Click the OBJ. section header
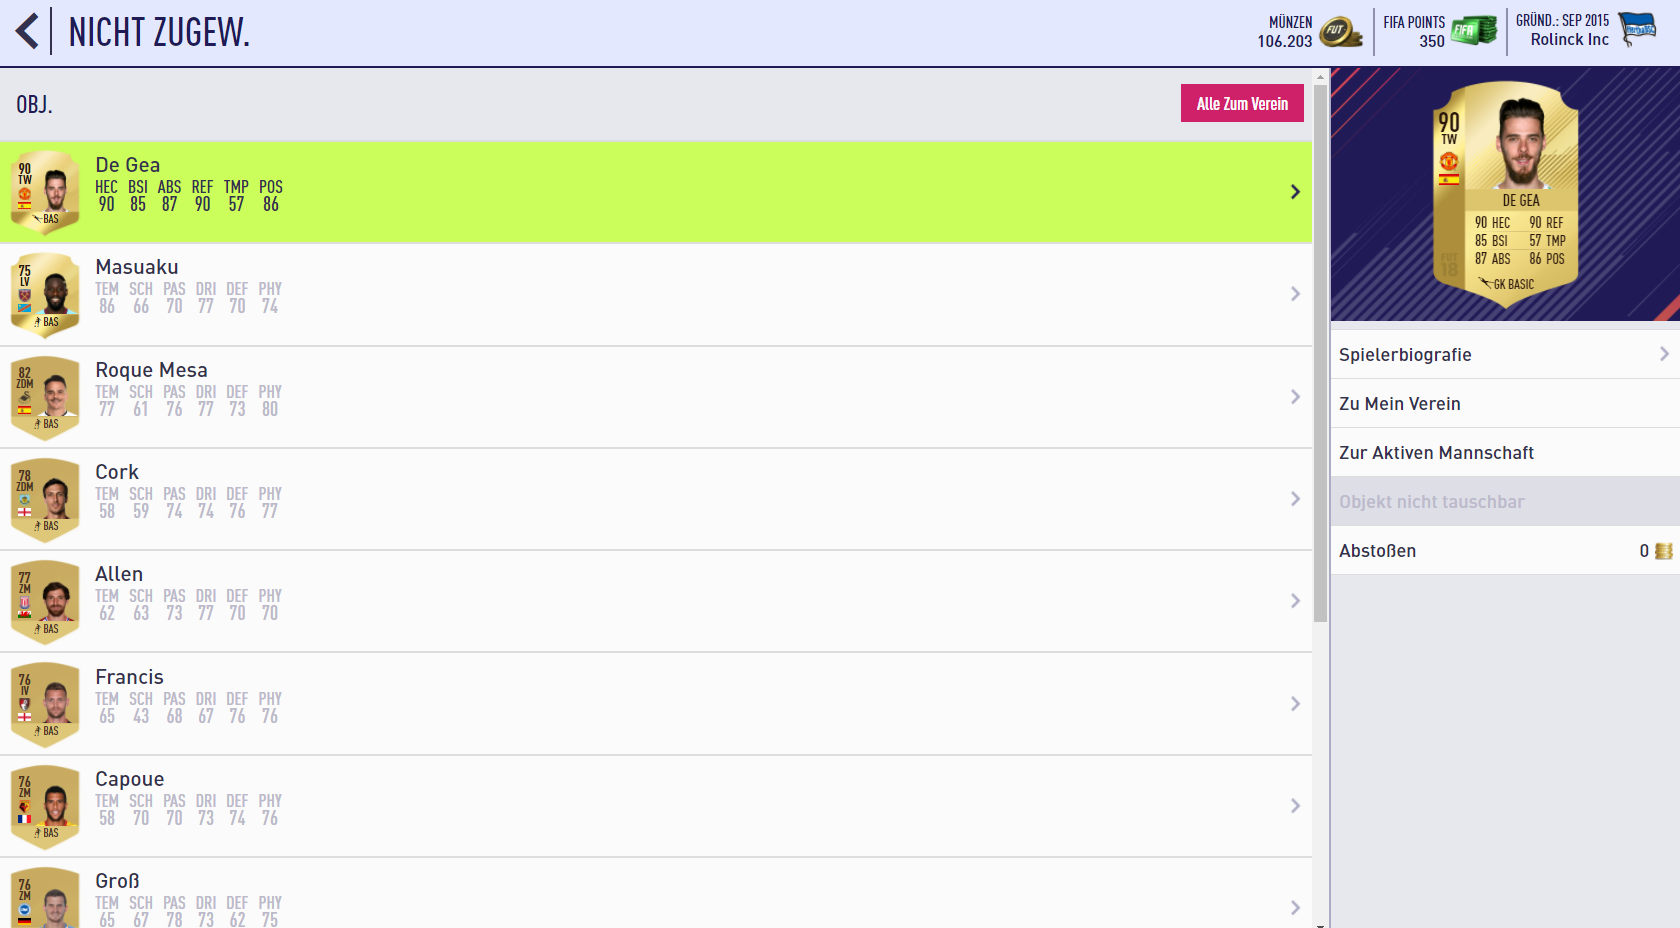This screenshot has height=928, width=1680. tap(34, 104)
